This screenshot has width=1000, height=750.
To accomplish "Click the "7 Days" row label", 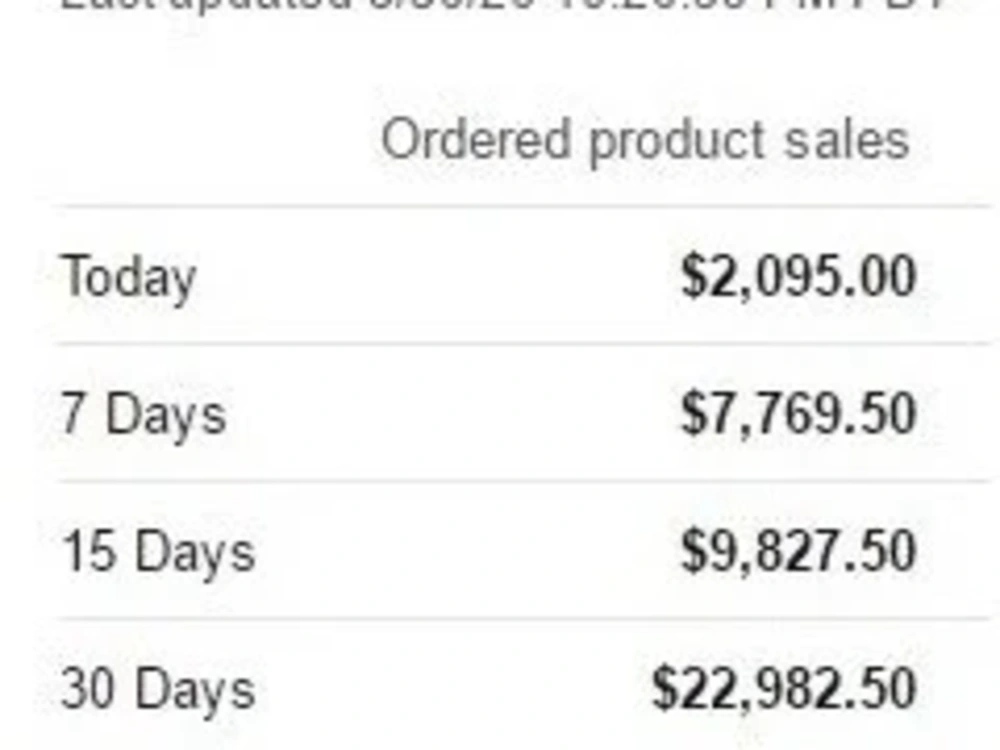I will pos(143,414).
